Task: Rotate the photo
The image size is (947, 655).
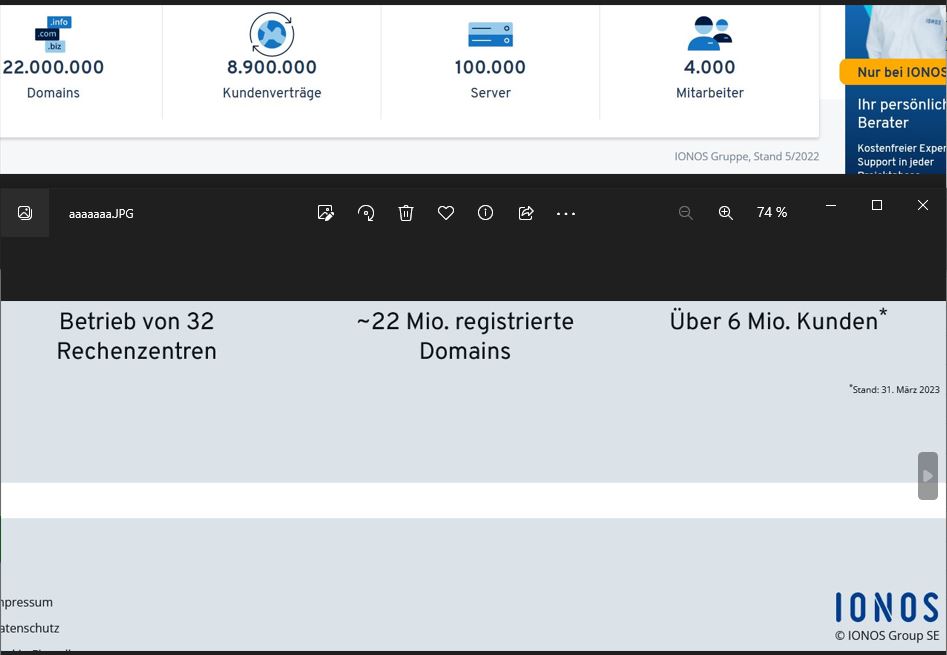Action: click(x=366, y=213)
